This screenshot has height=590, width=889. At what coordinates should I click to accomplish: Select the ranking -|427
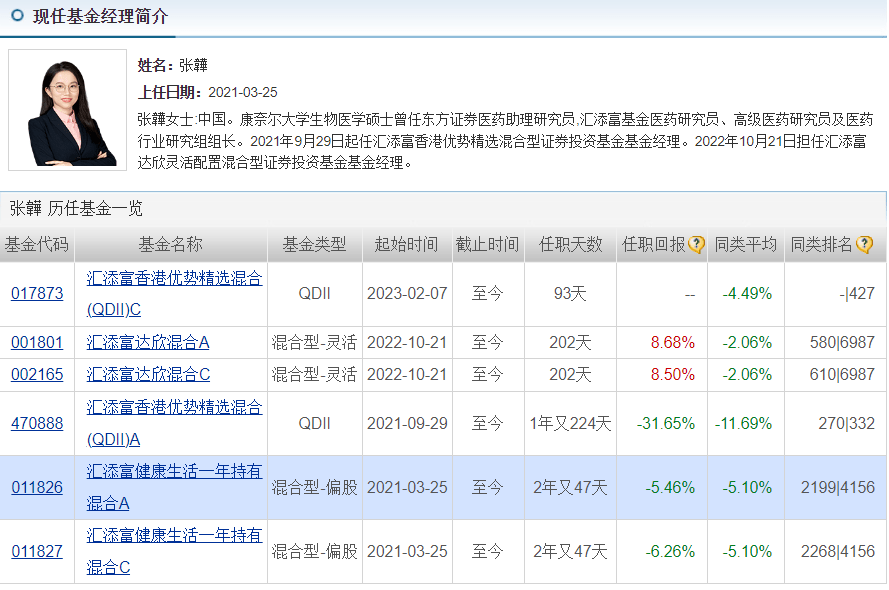[x=857, y=294]
